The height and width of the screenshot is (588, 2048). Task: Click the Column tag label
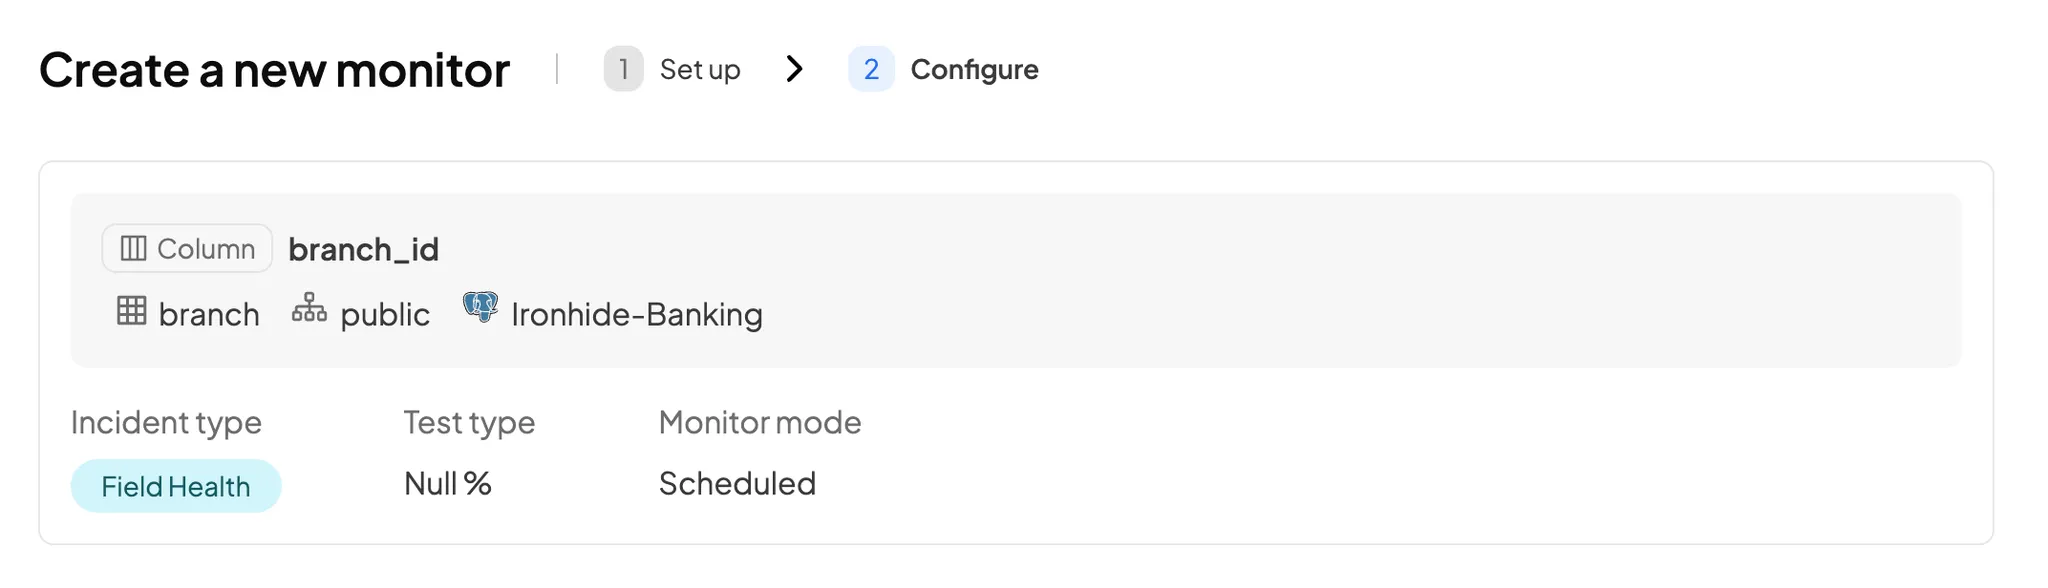206,249
